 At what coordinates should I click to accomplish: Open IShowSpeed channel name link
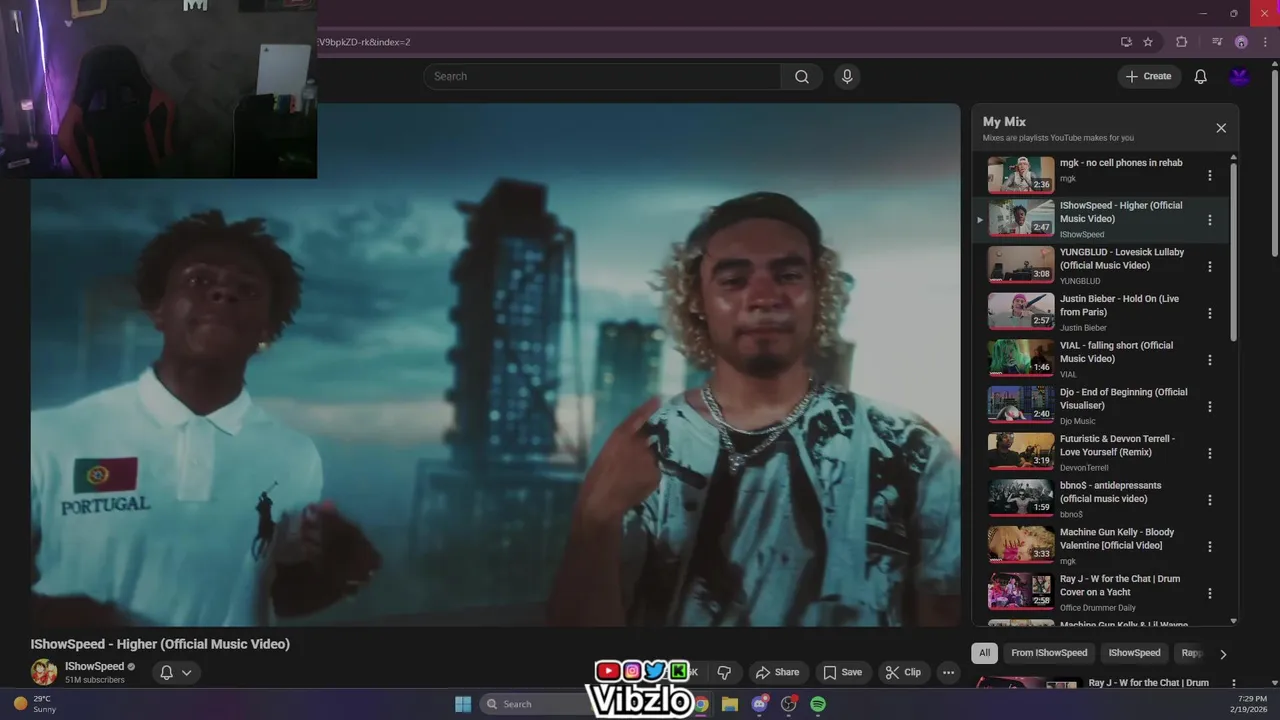coord(95,666)
